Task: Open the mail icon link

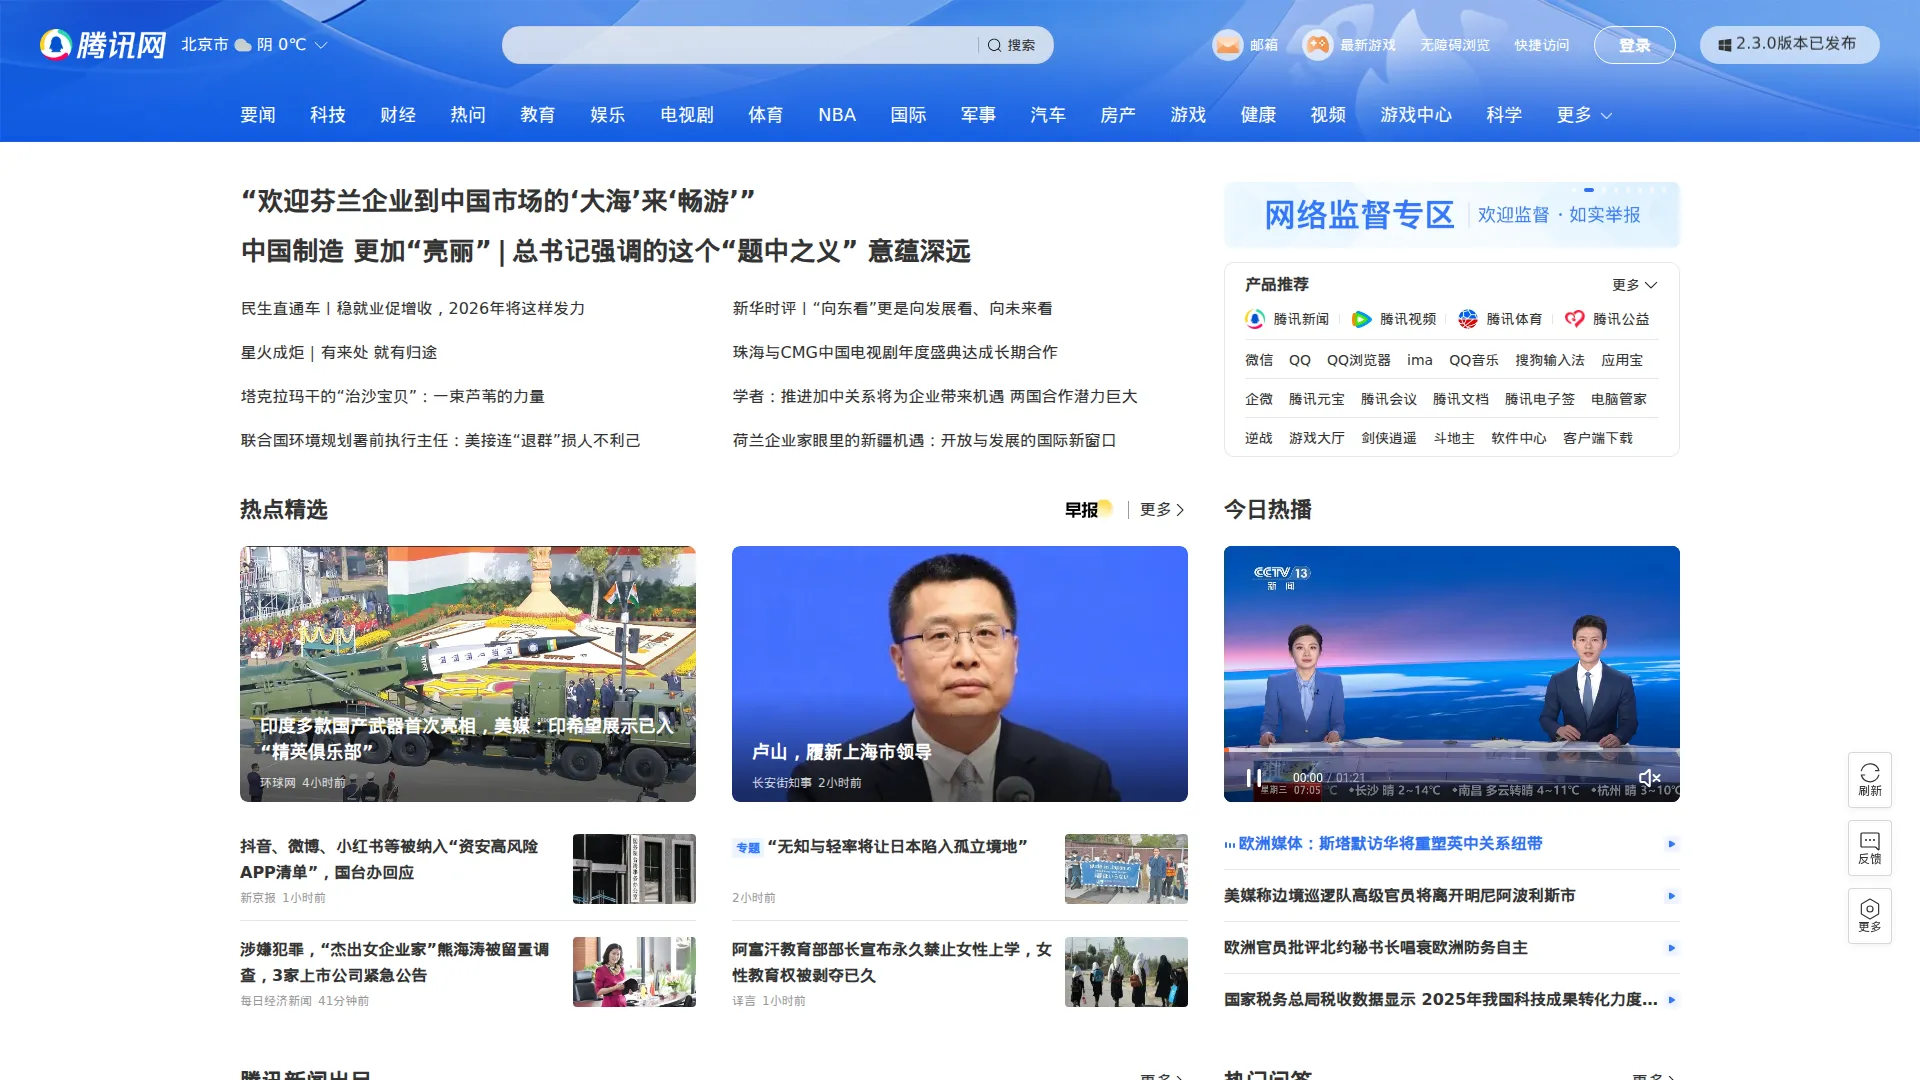Action: click(1227, 45)
